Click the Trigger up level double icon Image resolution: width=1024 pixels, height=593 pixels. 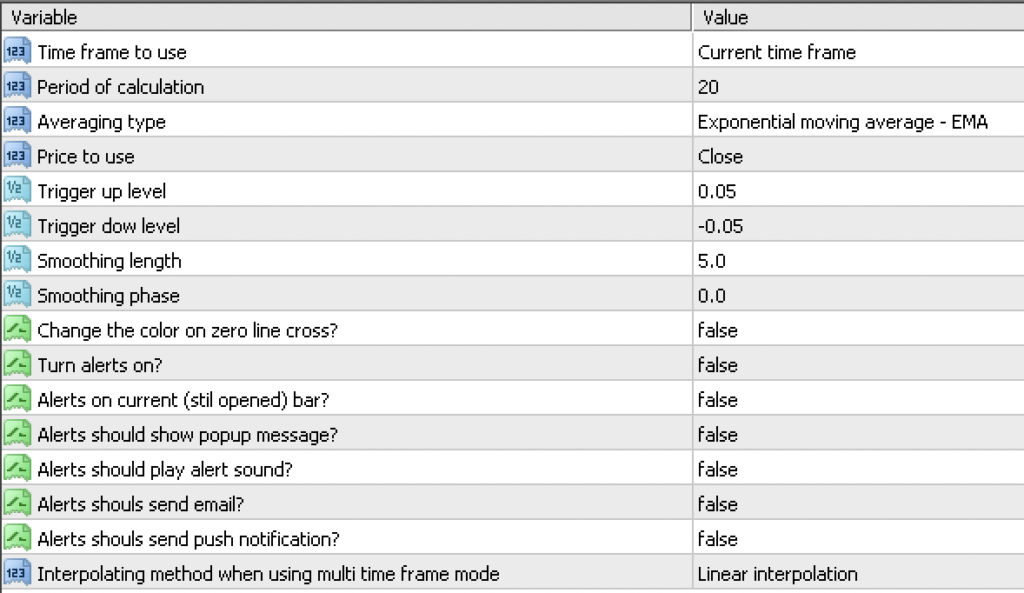[x=18, y=191]
